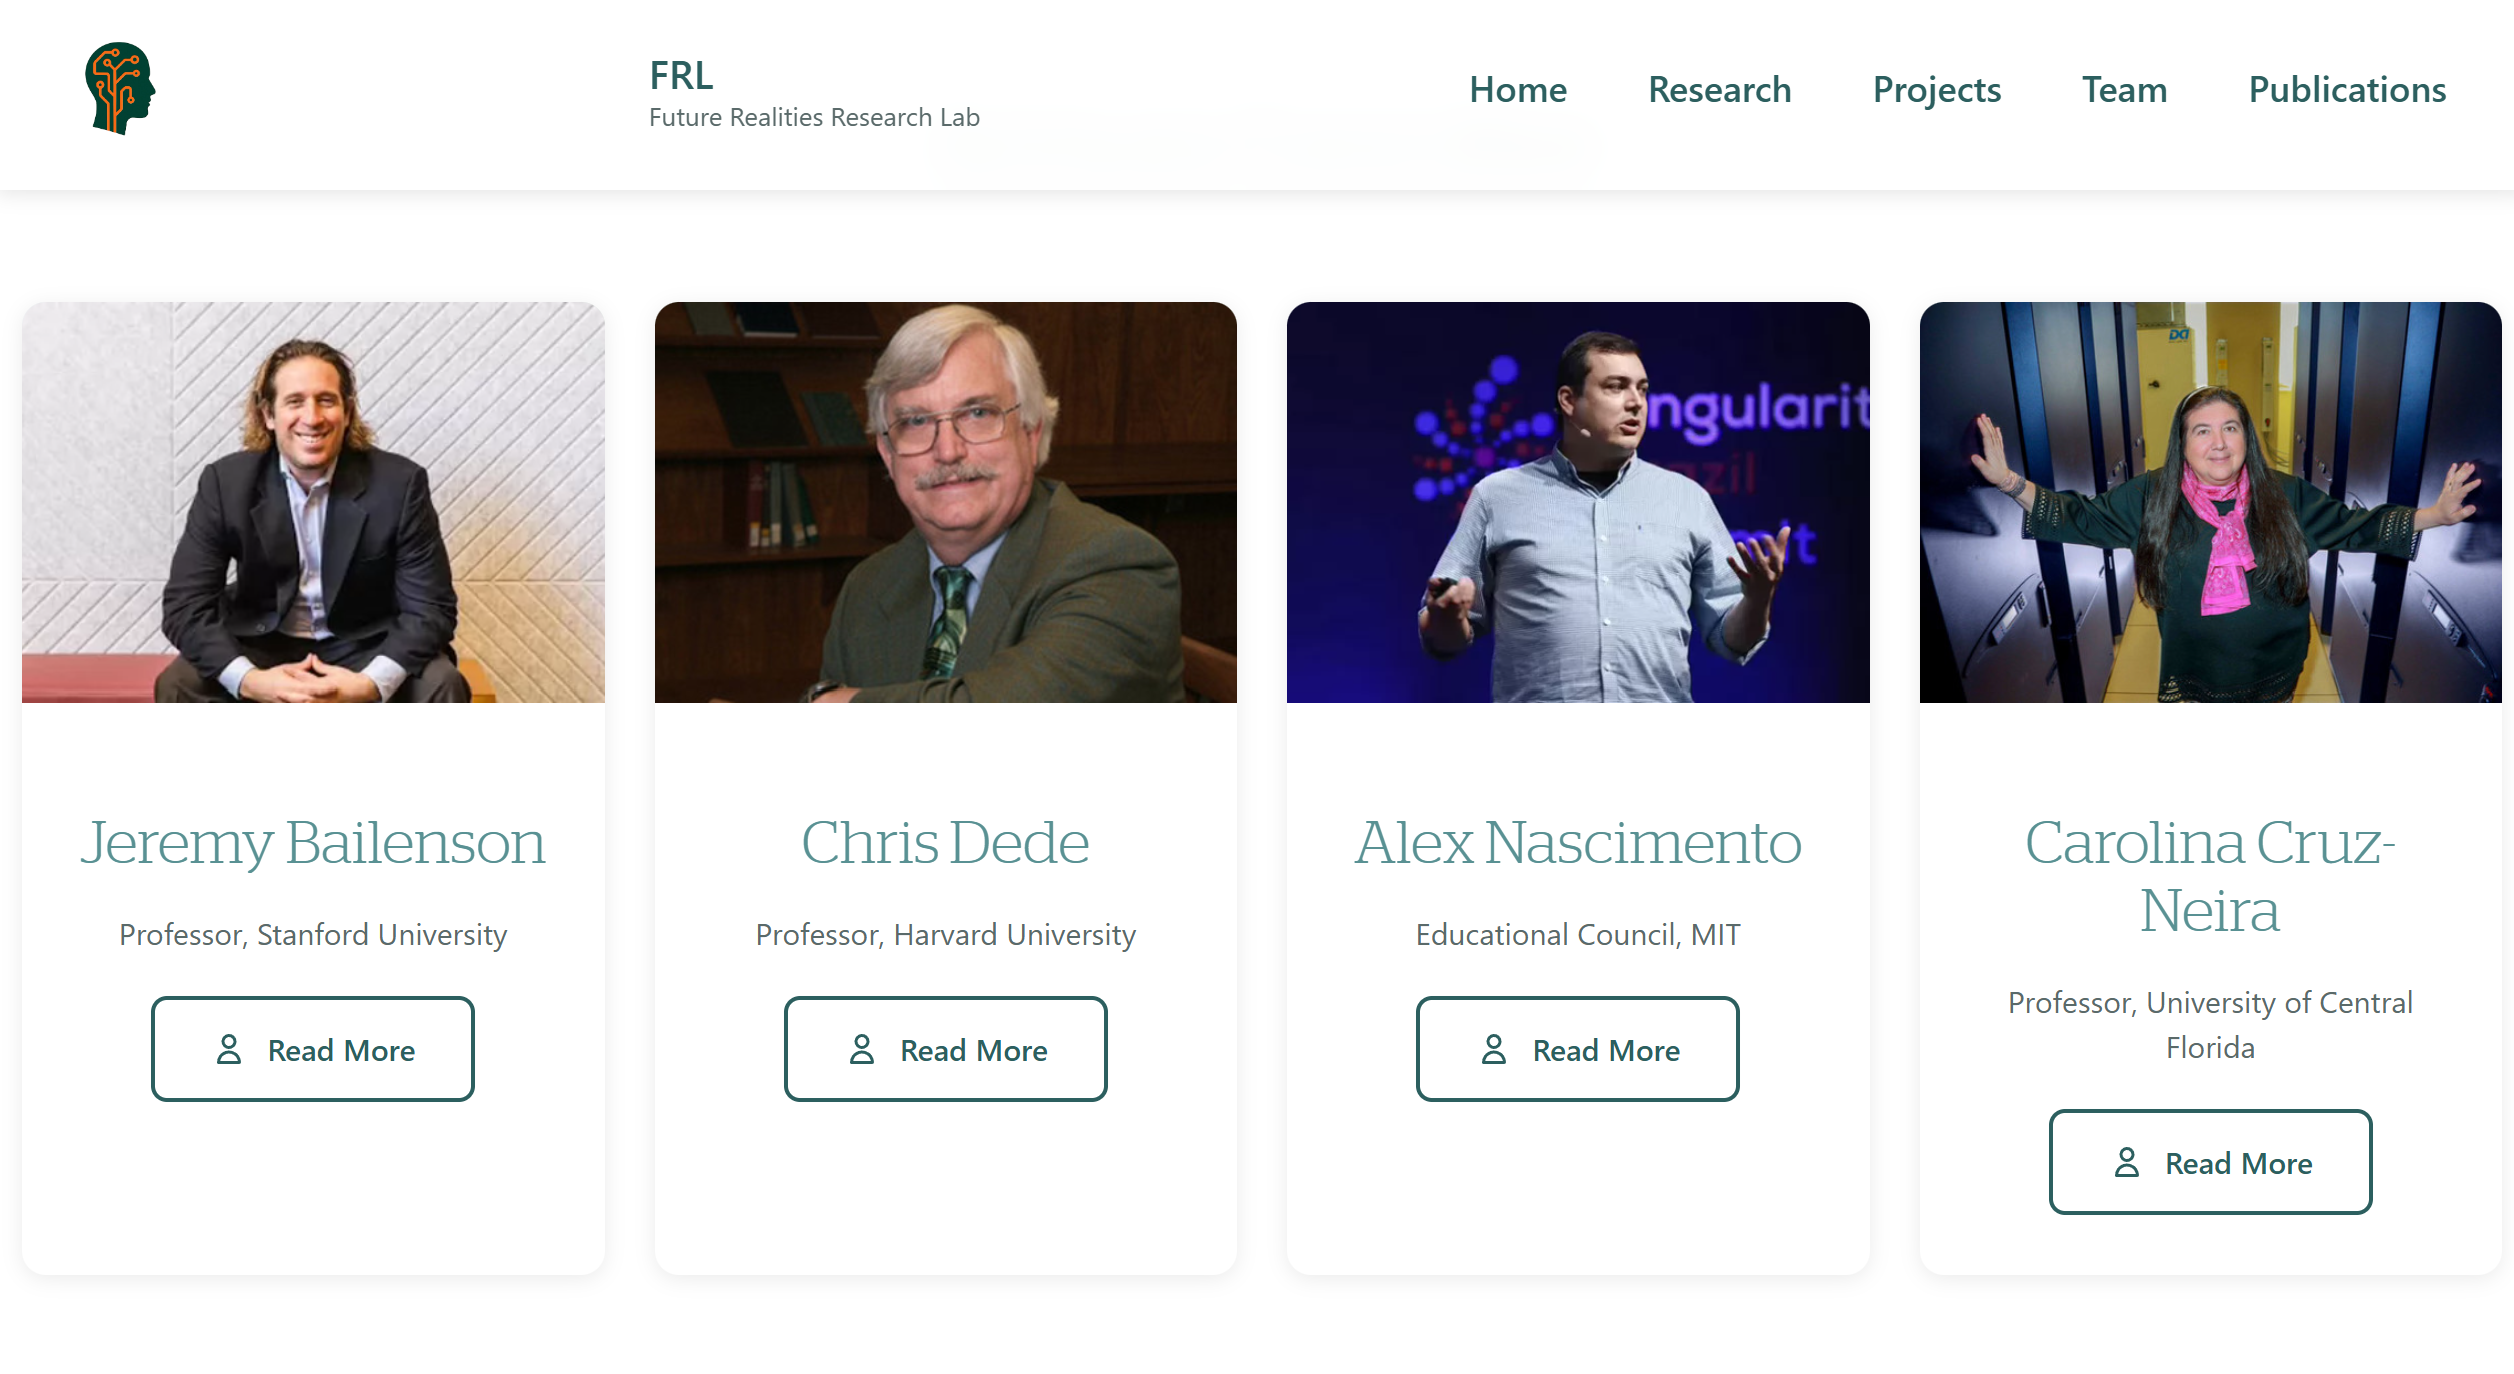The height and width of the screenshot is (1374, 2514).
Task: Open the Home menu item
Action: tap(1517, 90)
